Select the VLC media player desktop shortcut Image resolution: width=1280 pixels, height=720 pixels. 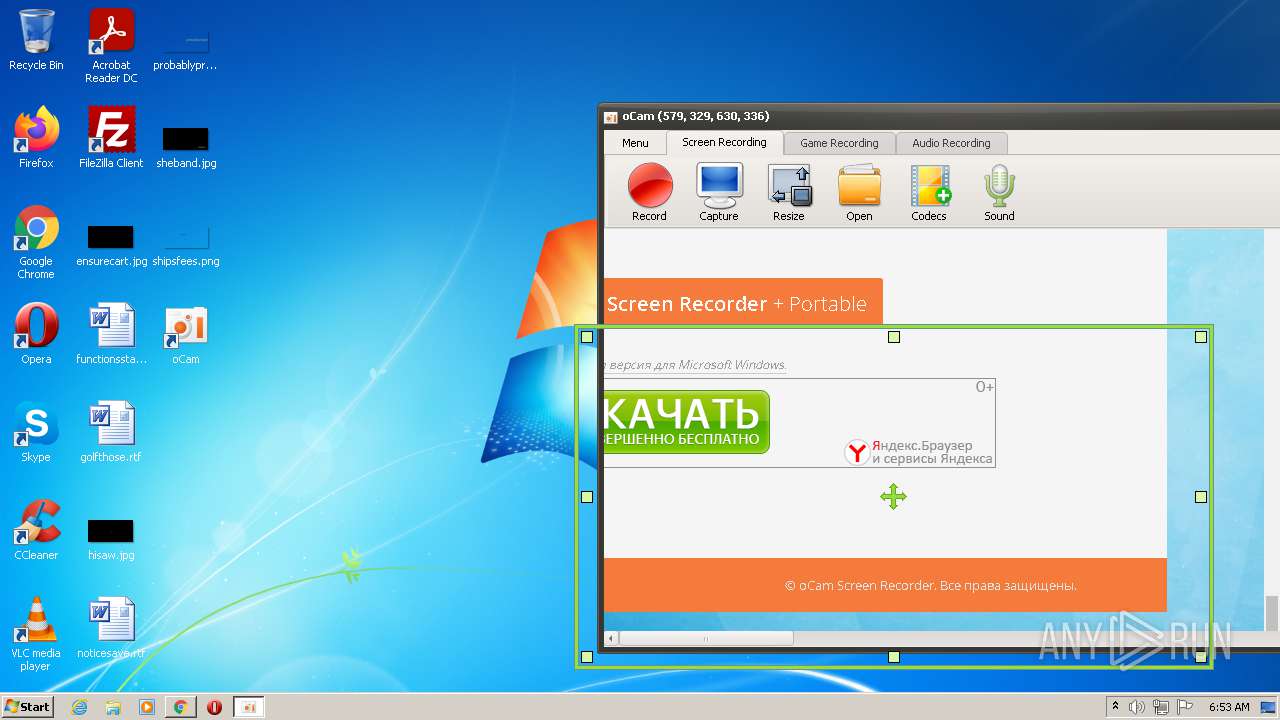coord(36,634)
